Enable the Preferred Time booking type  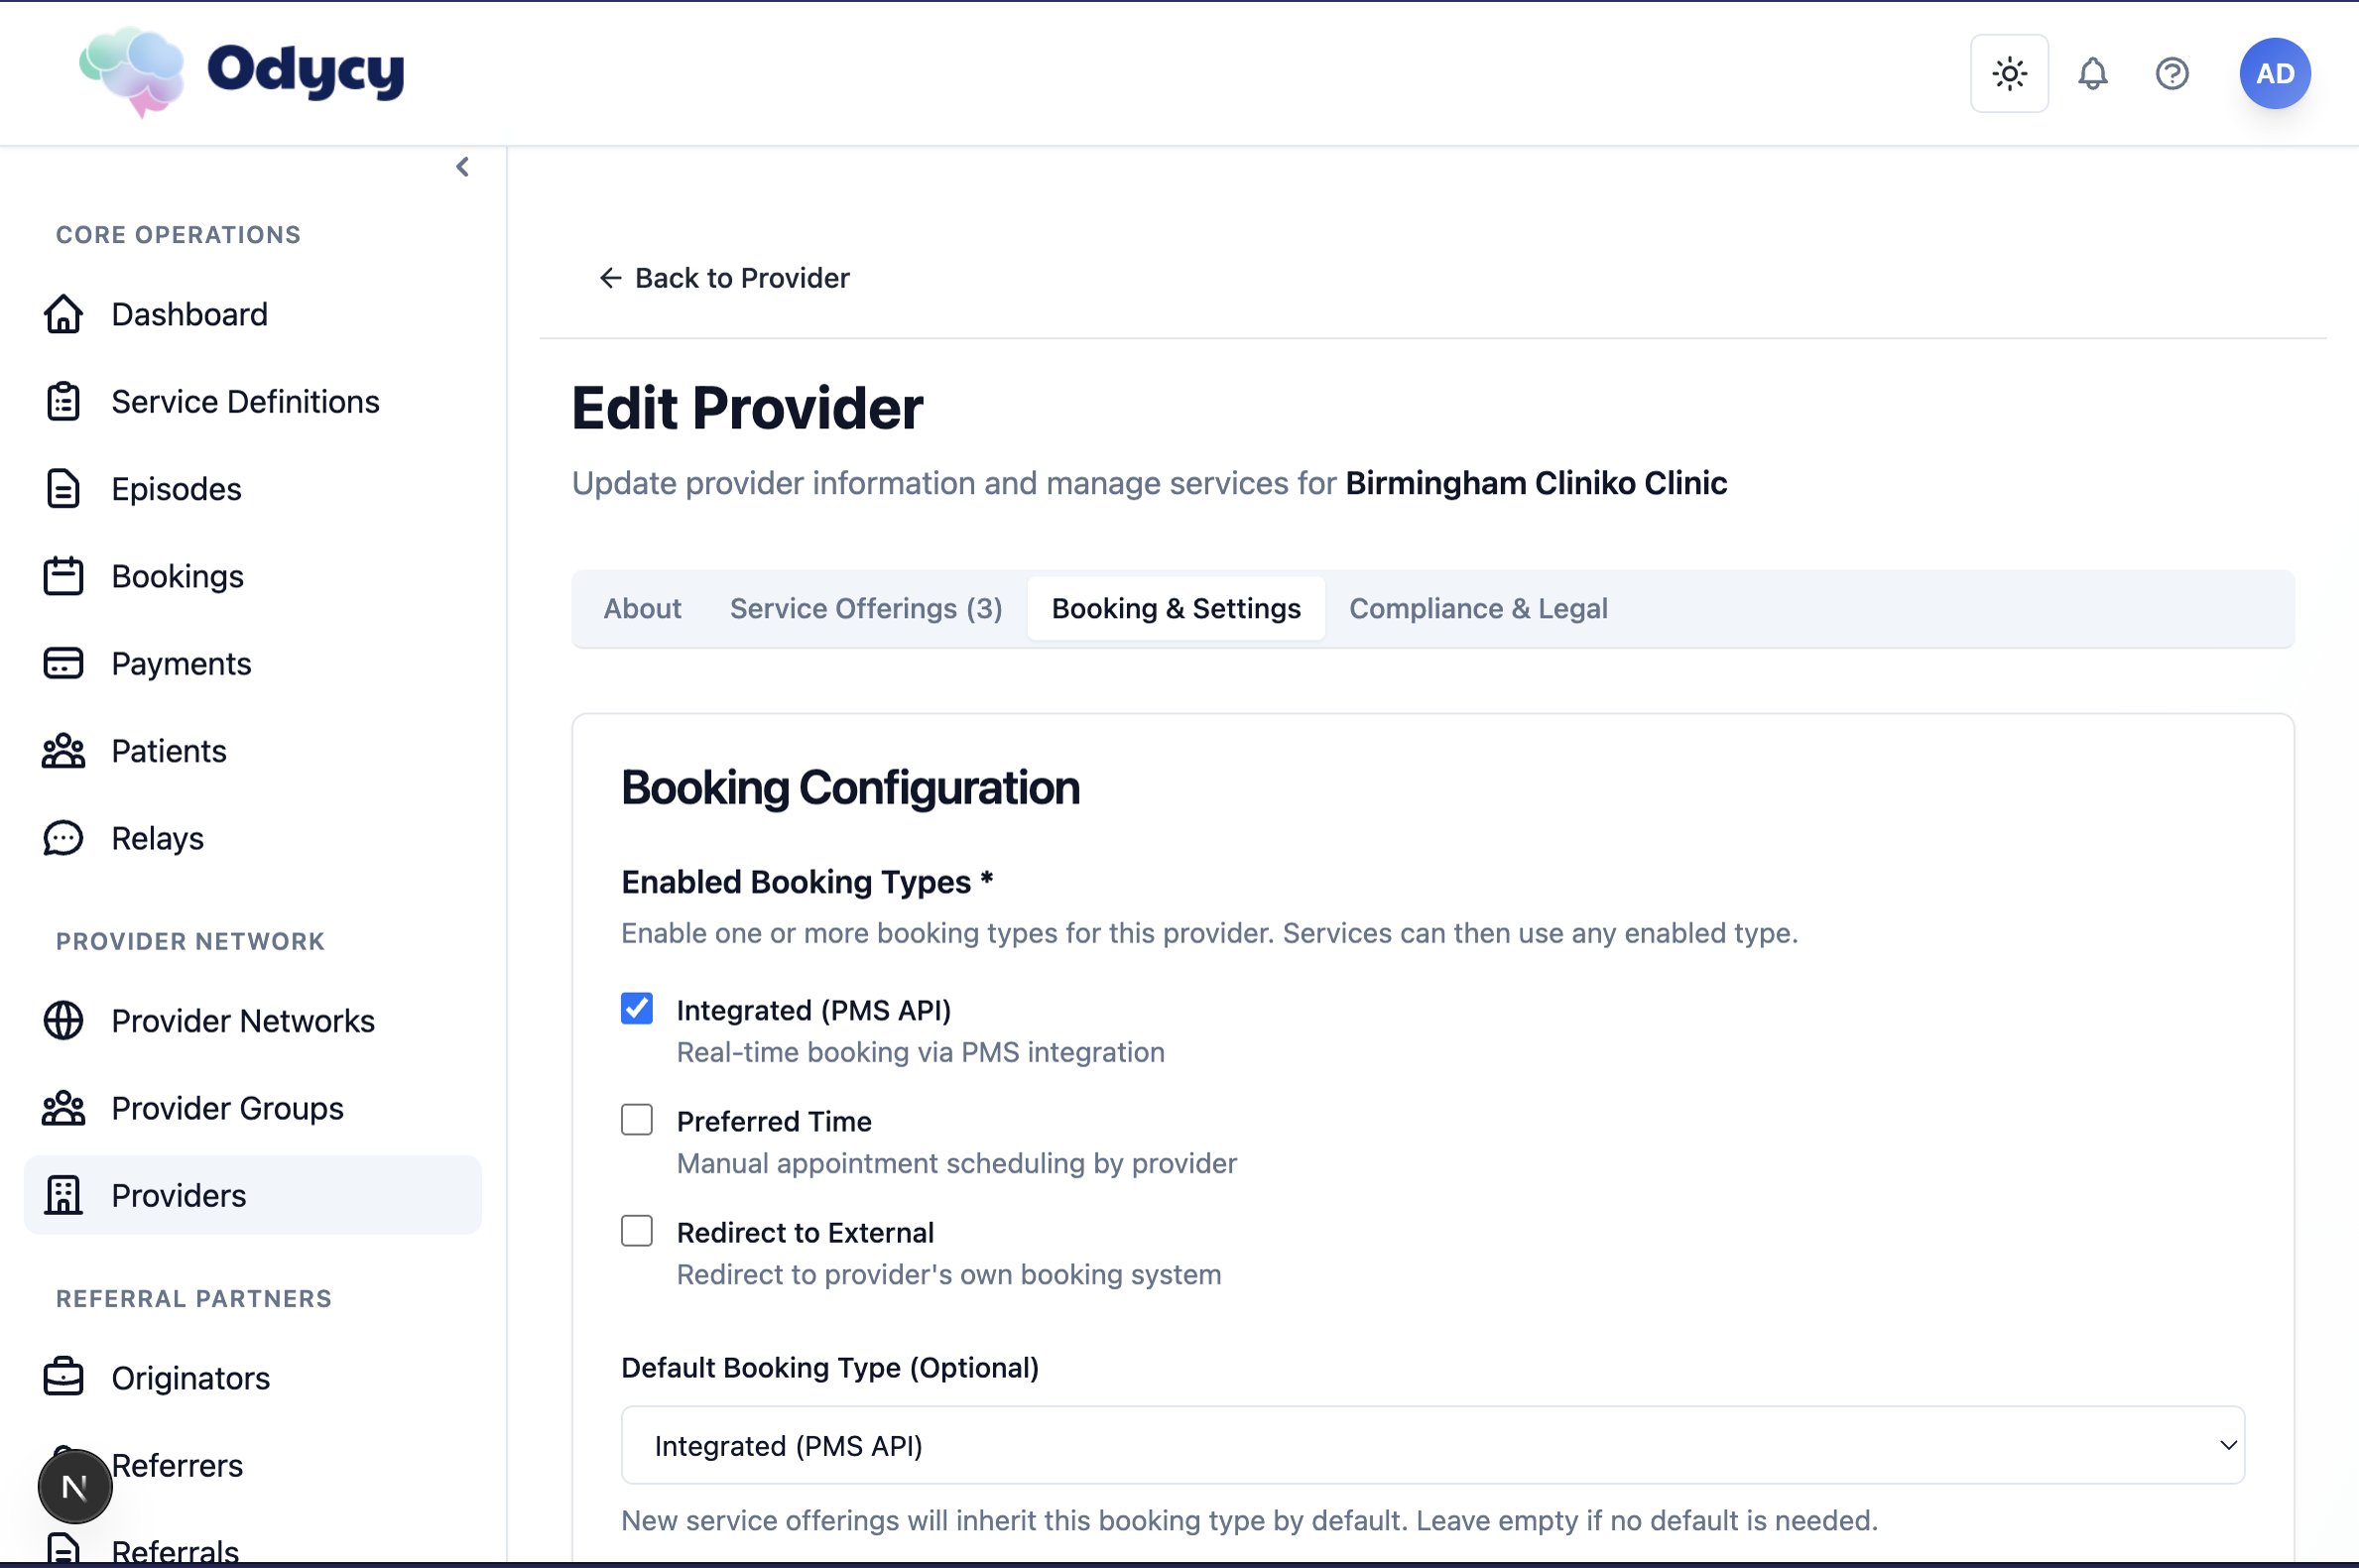click(x=636, y=1120)
